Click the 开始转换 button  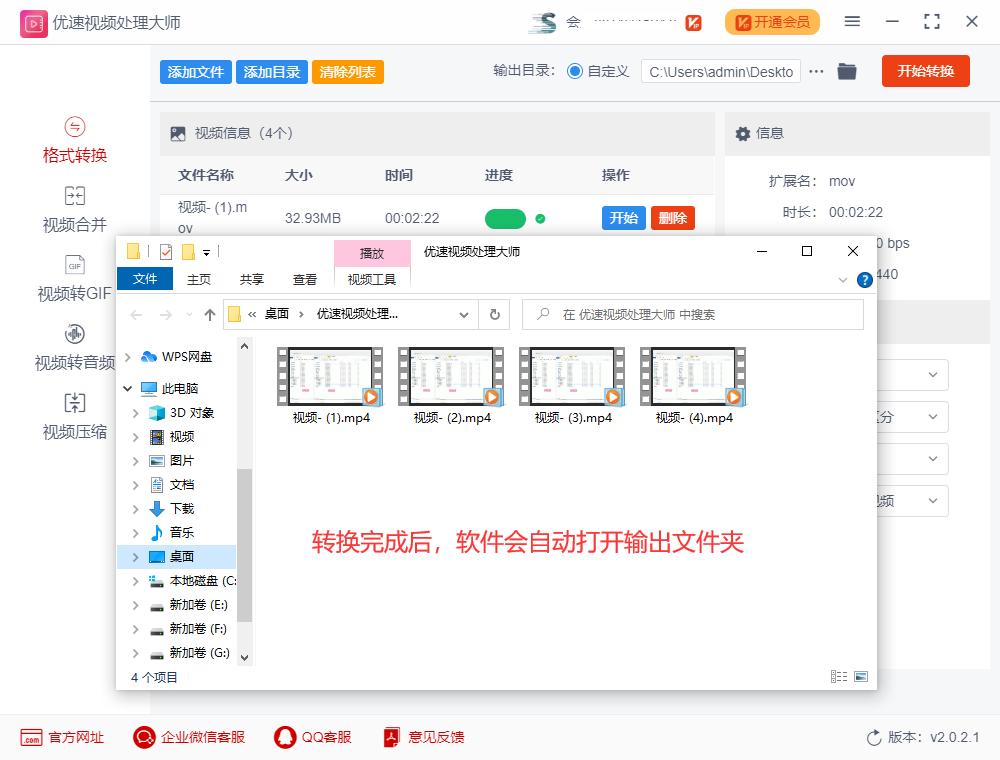925,71
